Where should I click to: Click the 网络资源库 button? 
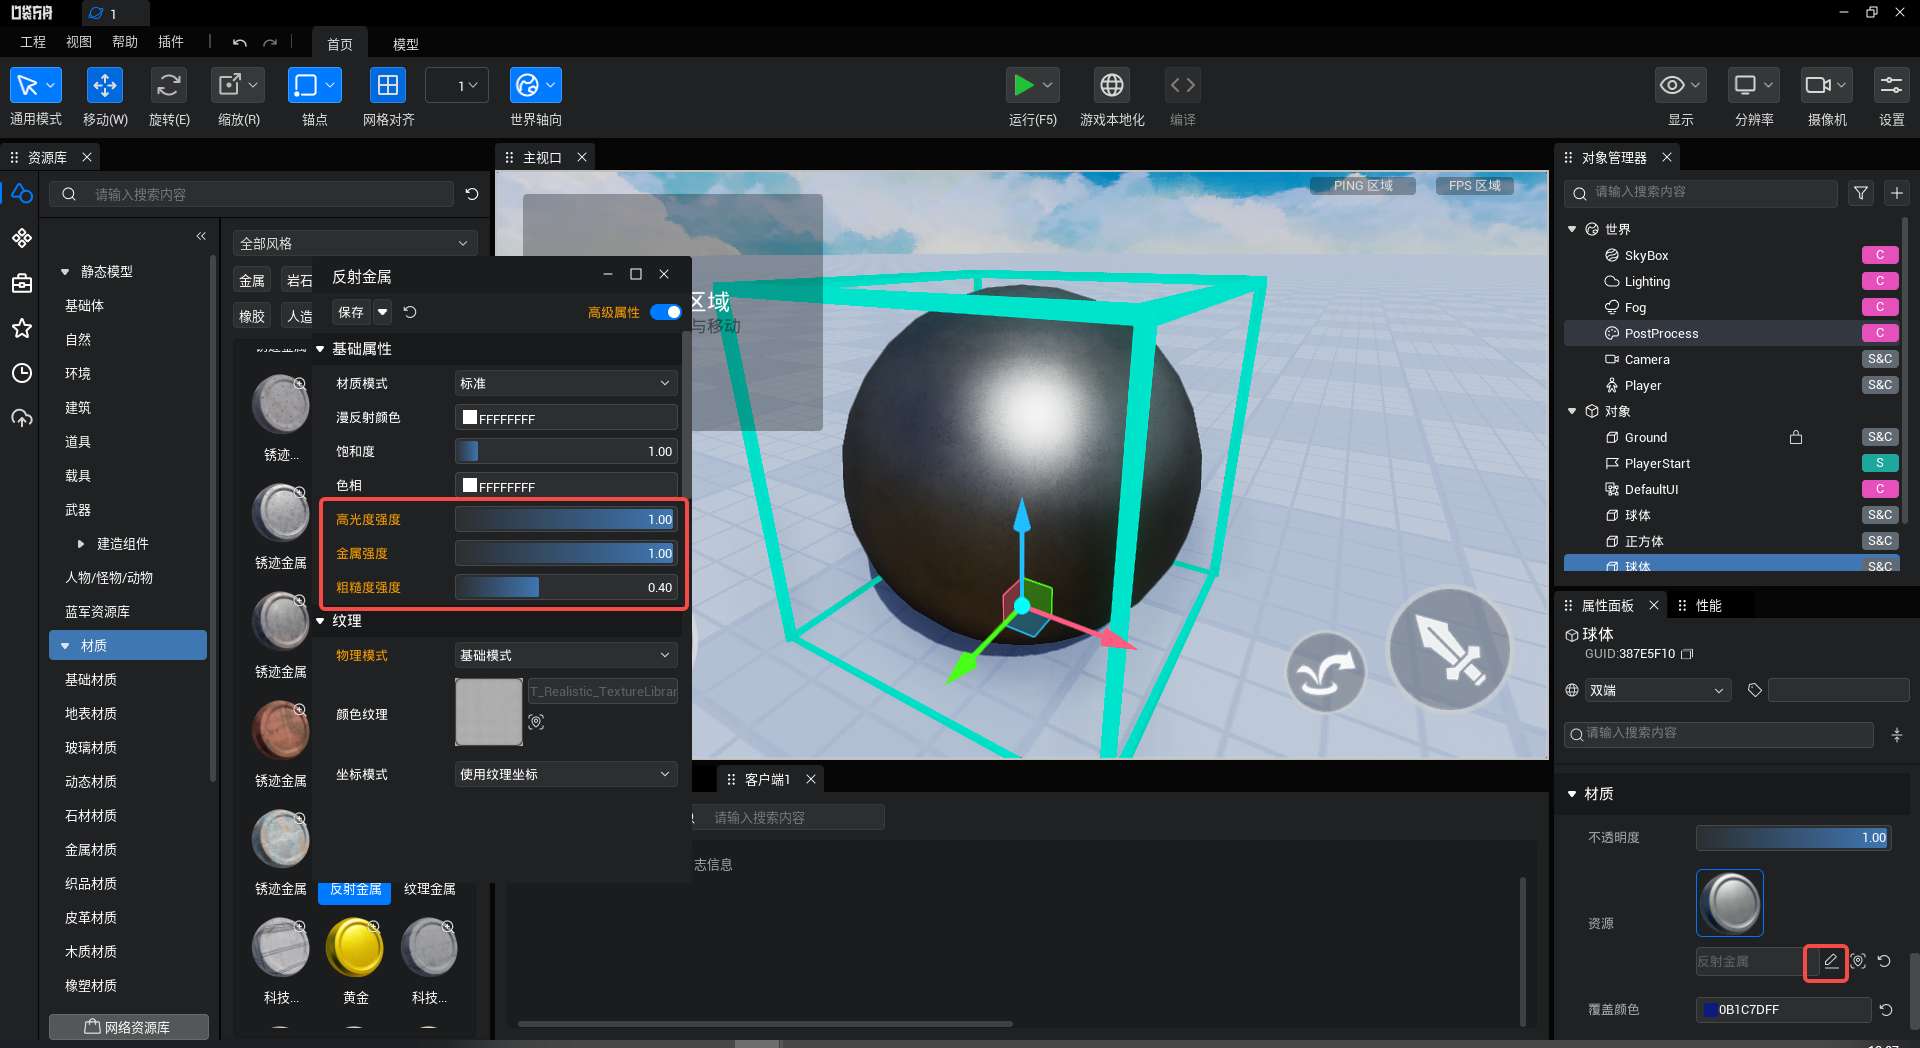(x=129, y=1027)
